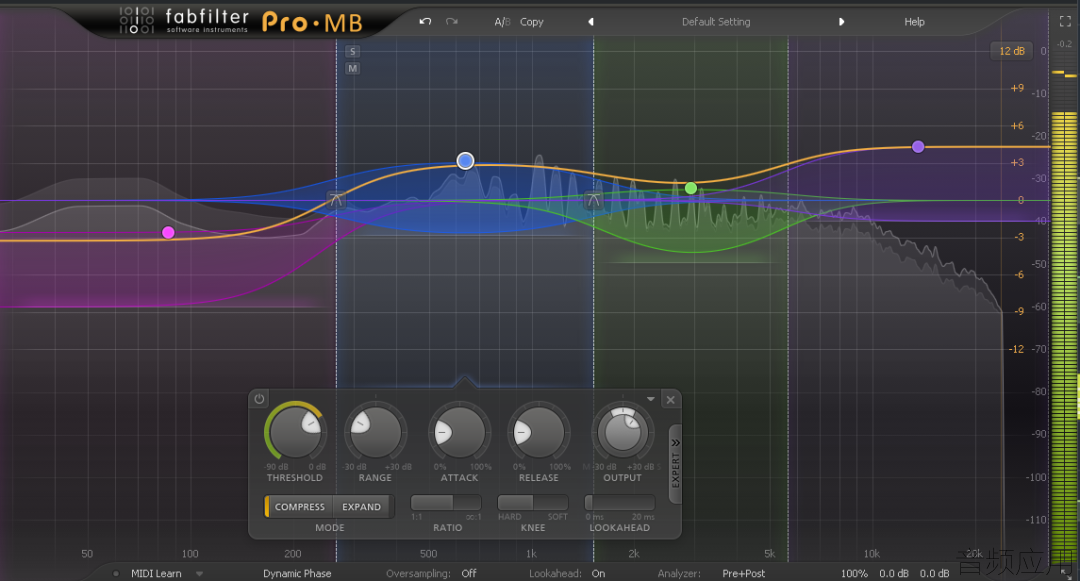1080x581 pixels.
Task: Go to the next preset arrow
Action: [x=841, y=22]
